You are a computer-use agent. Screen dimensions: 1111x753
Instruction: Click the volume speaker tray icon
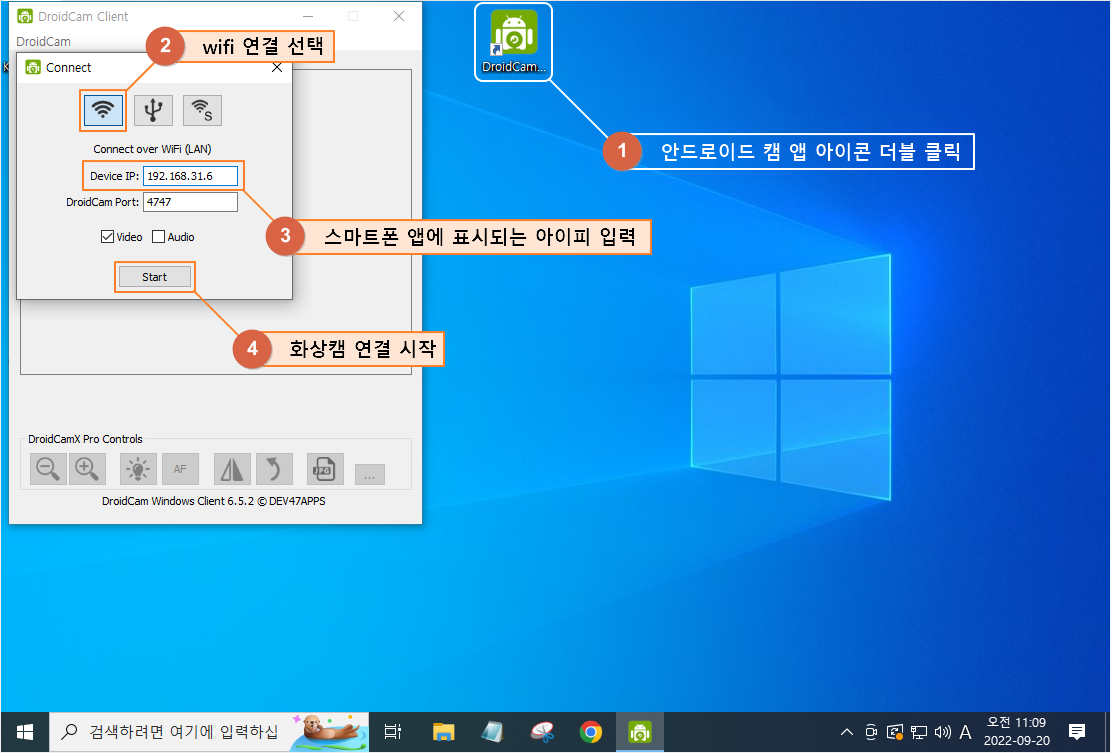[942, 732]
